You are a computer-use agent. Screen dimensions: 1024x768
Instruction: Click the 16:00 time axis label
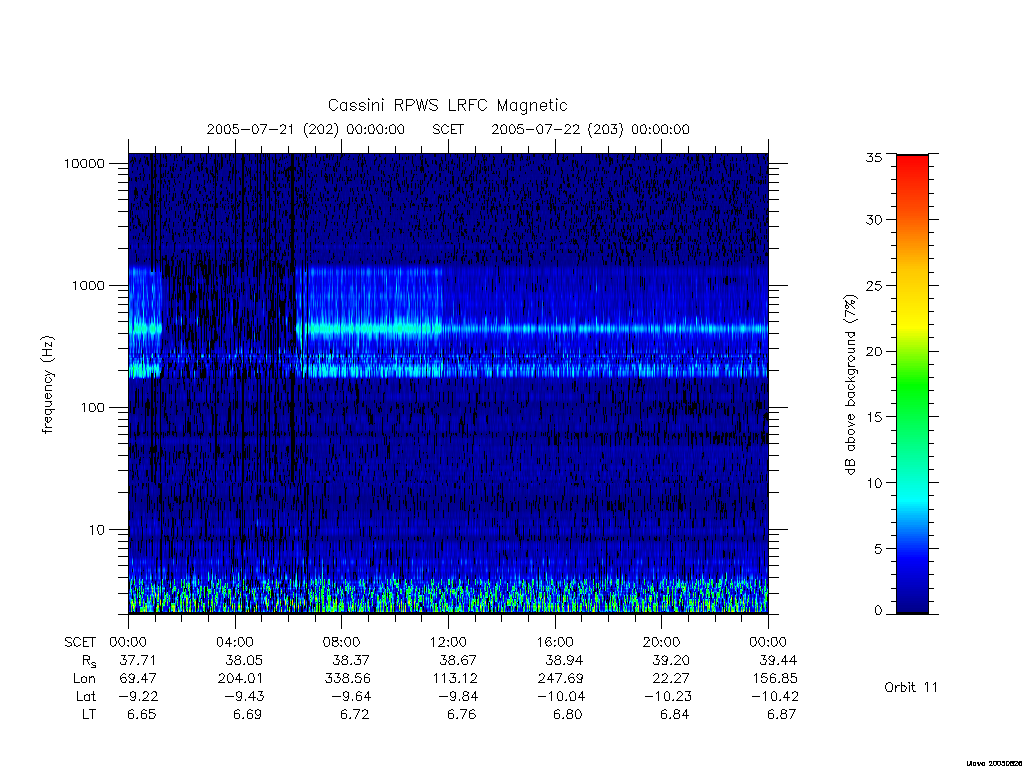pyautogui.click(x=555, y=643)
